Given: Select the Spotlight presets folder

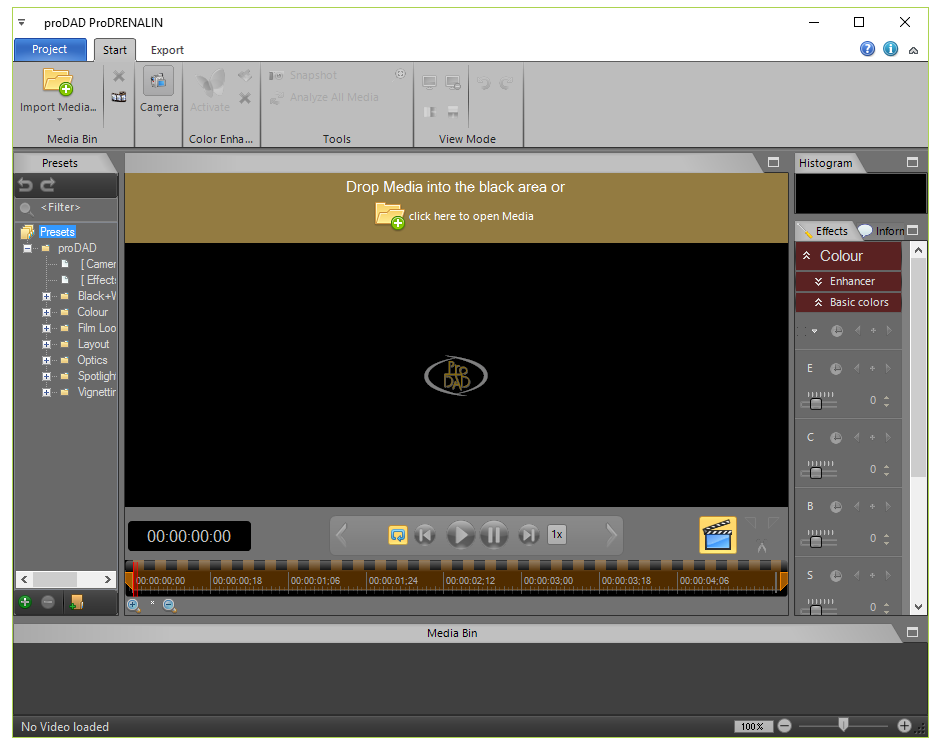Looking at the screenshot, I should click(x=97, y=376).
